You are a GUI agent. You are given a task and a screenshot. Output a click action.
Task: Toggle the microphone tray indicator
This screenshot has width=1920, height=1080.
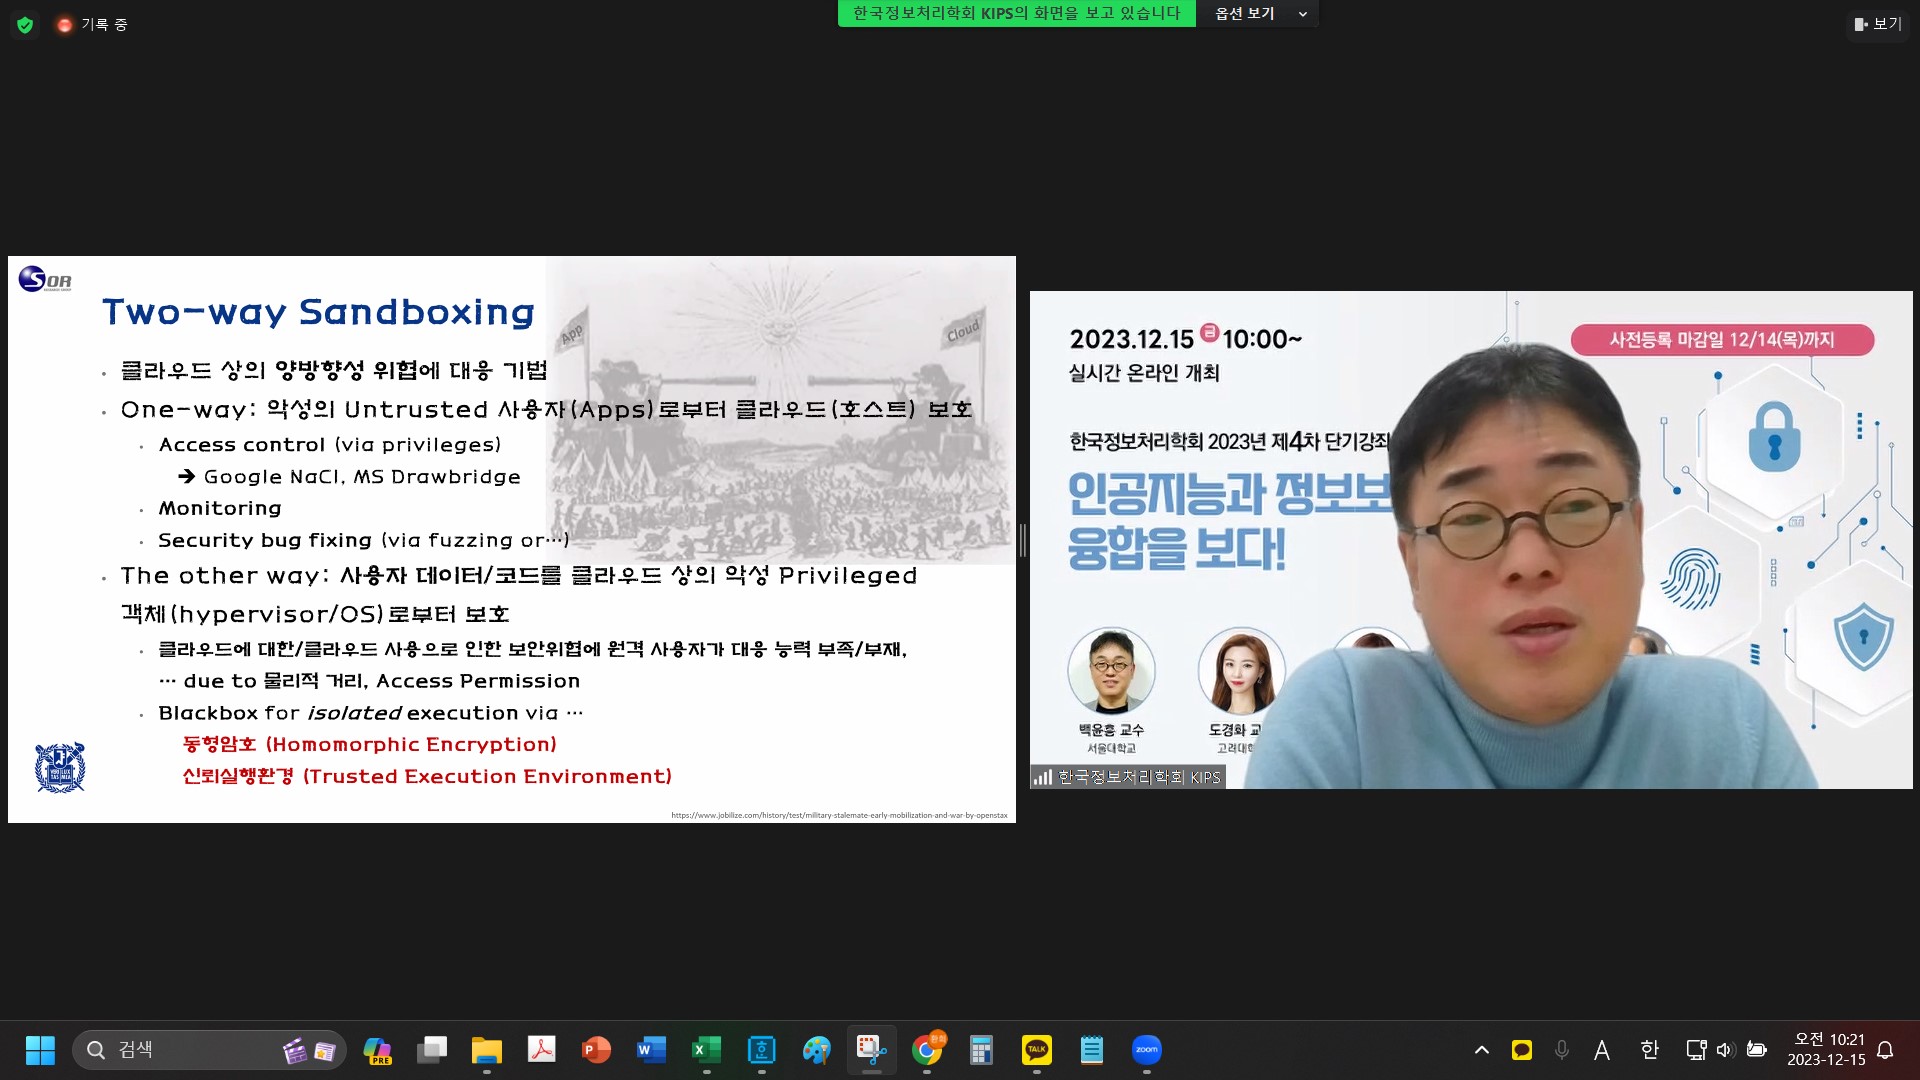[1561, 1050]
